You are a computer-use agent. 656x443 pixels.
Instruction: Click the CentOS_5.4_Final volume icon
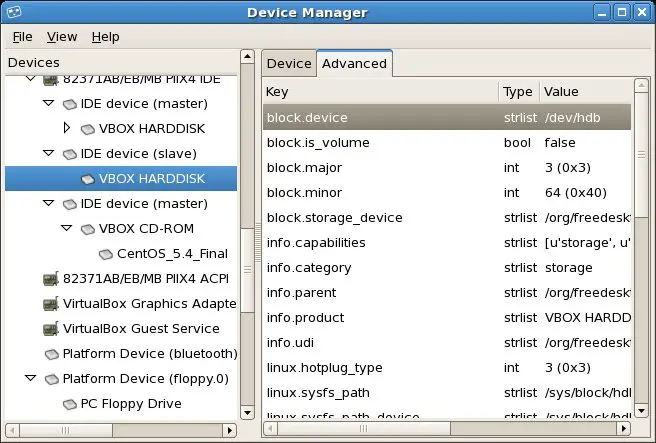coord(106,254)
